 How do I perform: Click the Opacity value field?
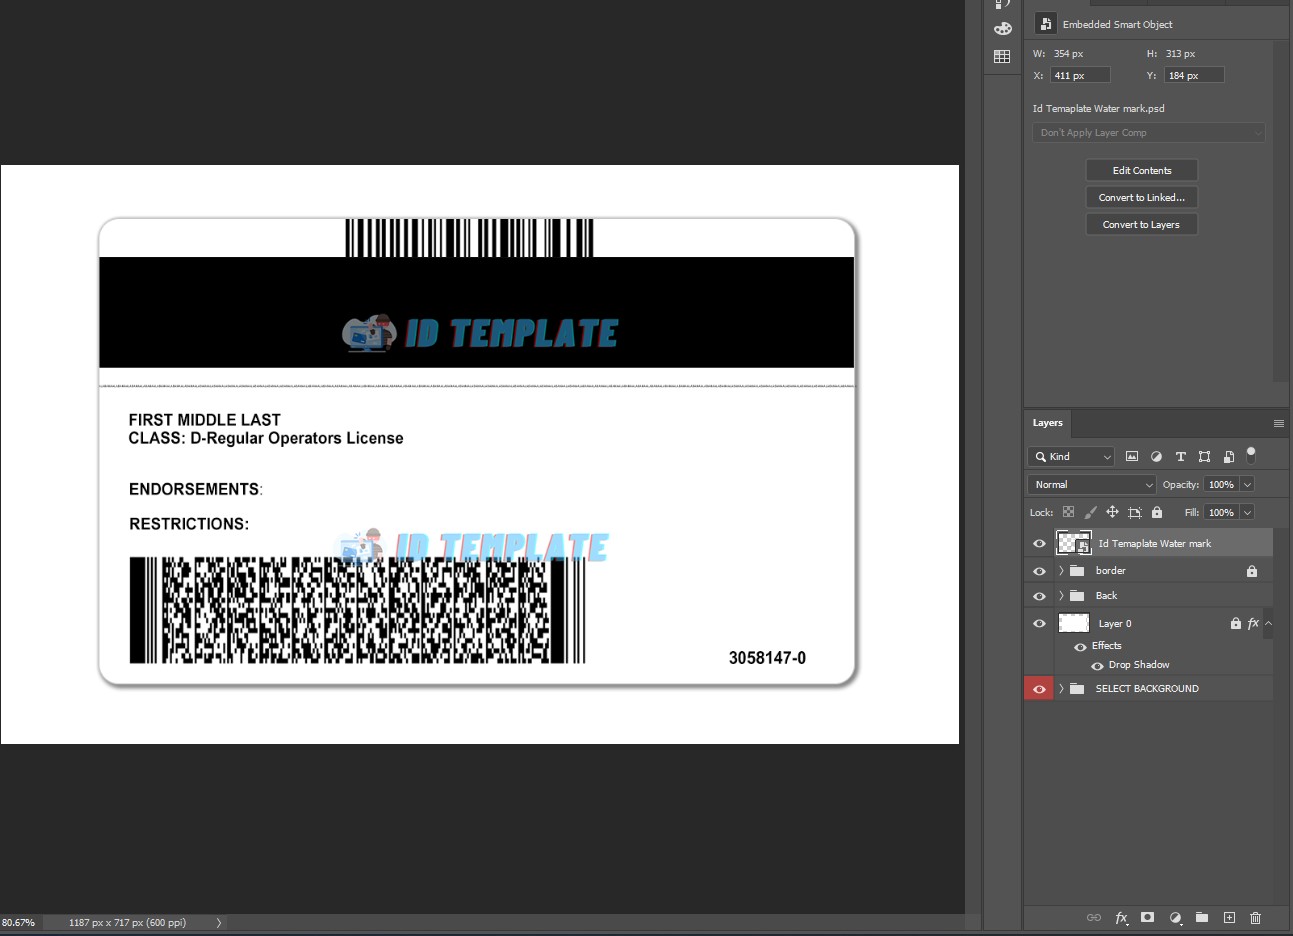click(1222, 485)
